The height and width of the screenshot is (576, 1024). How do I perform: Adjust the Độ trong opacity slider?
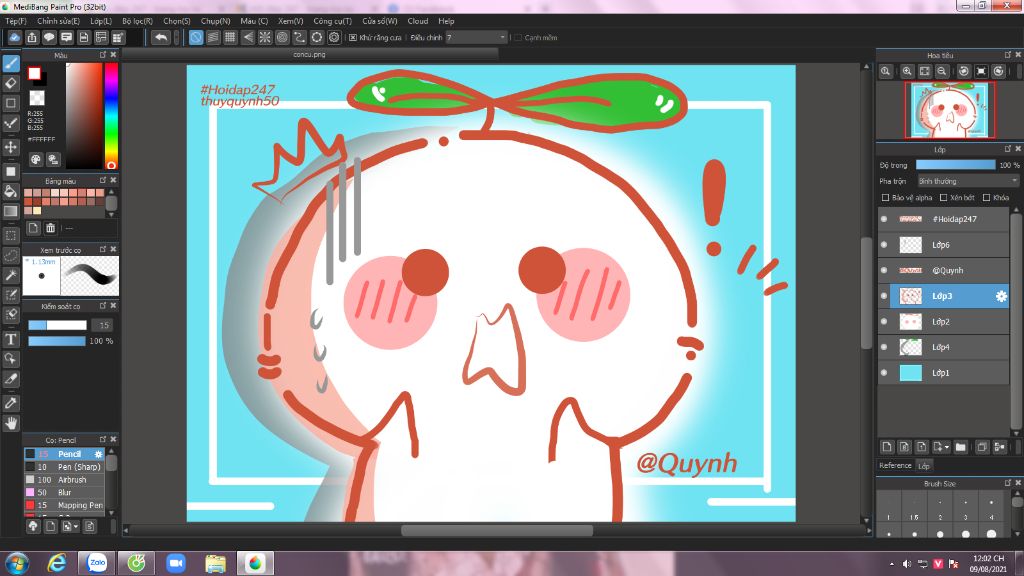pos(955,165)
